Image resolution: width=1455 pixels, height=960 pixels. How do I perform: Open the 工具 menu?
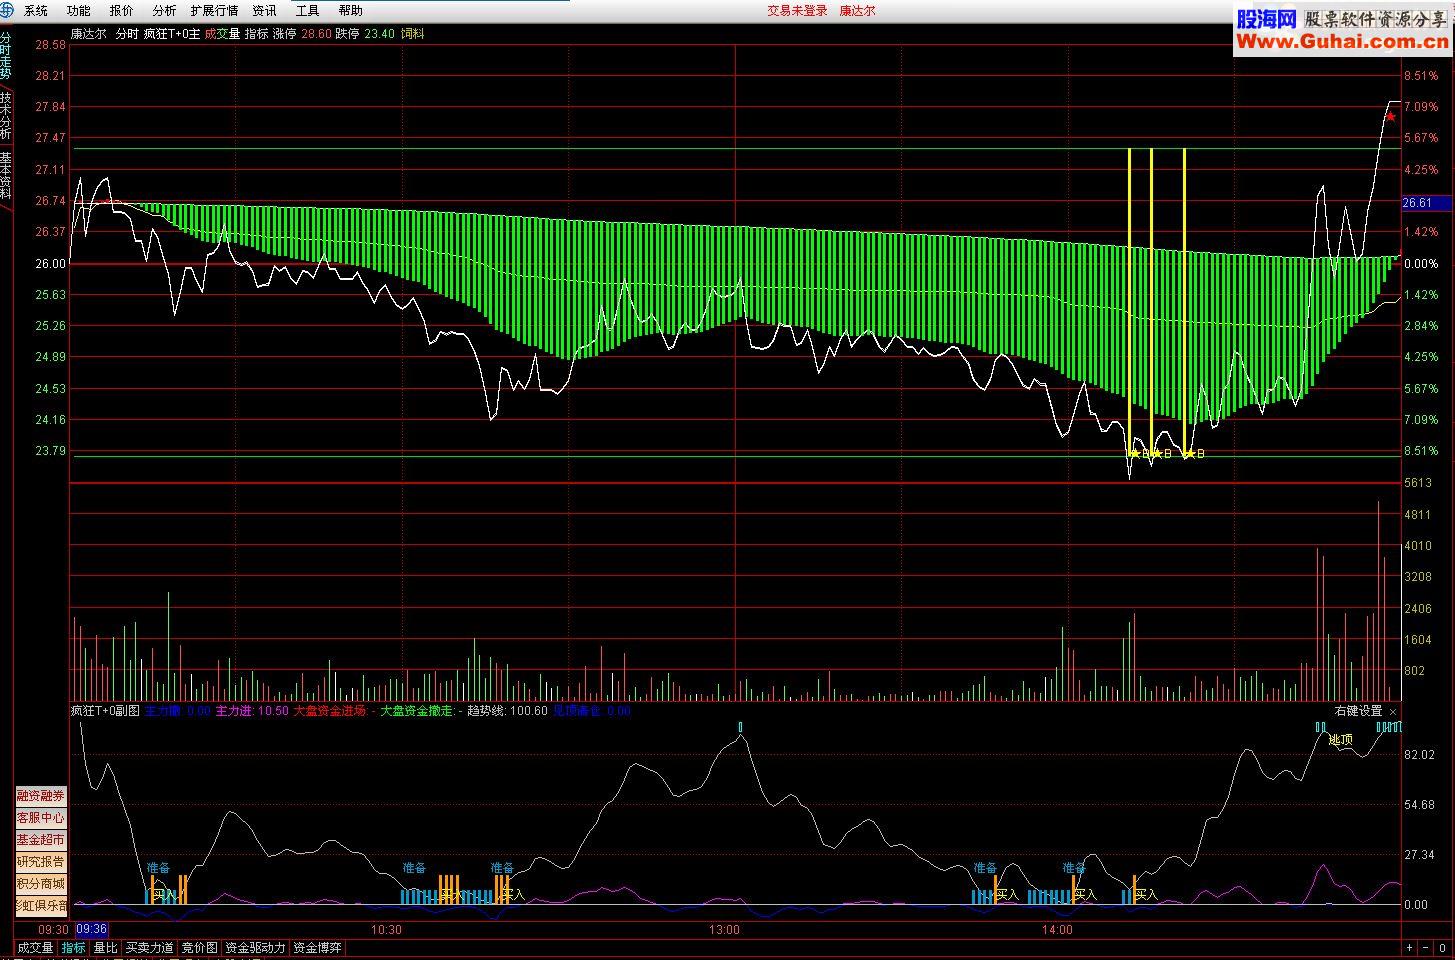(x=308, y=11)
